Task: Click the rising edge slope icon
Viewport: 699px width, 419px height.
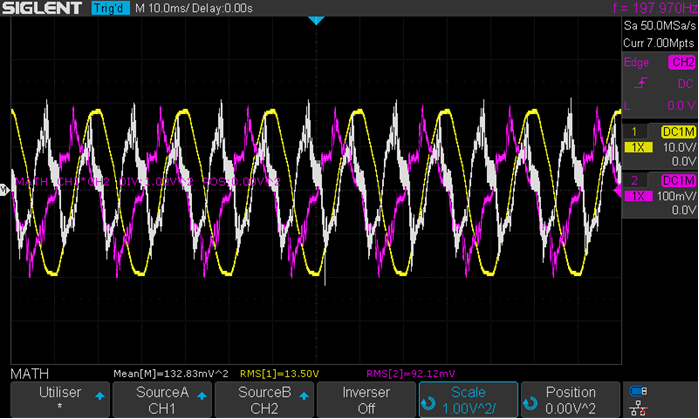Action: (x=641, y=83)
